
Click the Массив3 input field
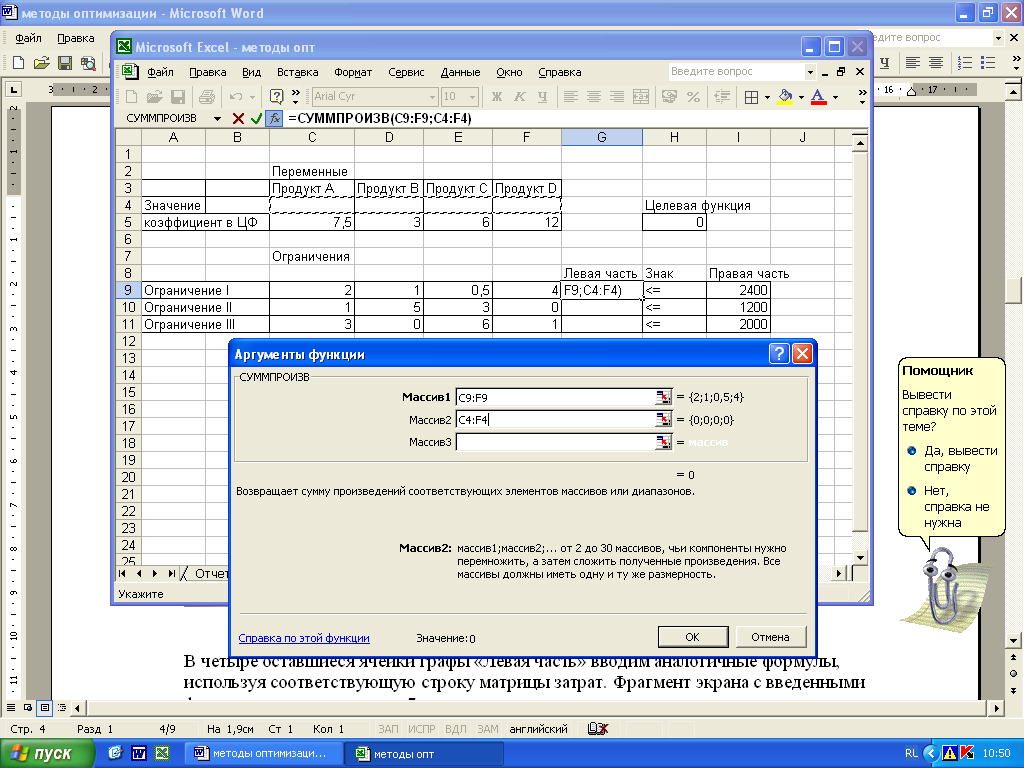click(x=555, y=442)
